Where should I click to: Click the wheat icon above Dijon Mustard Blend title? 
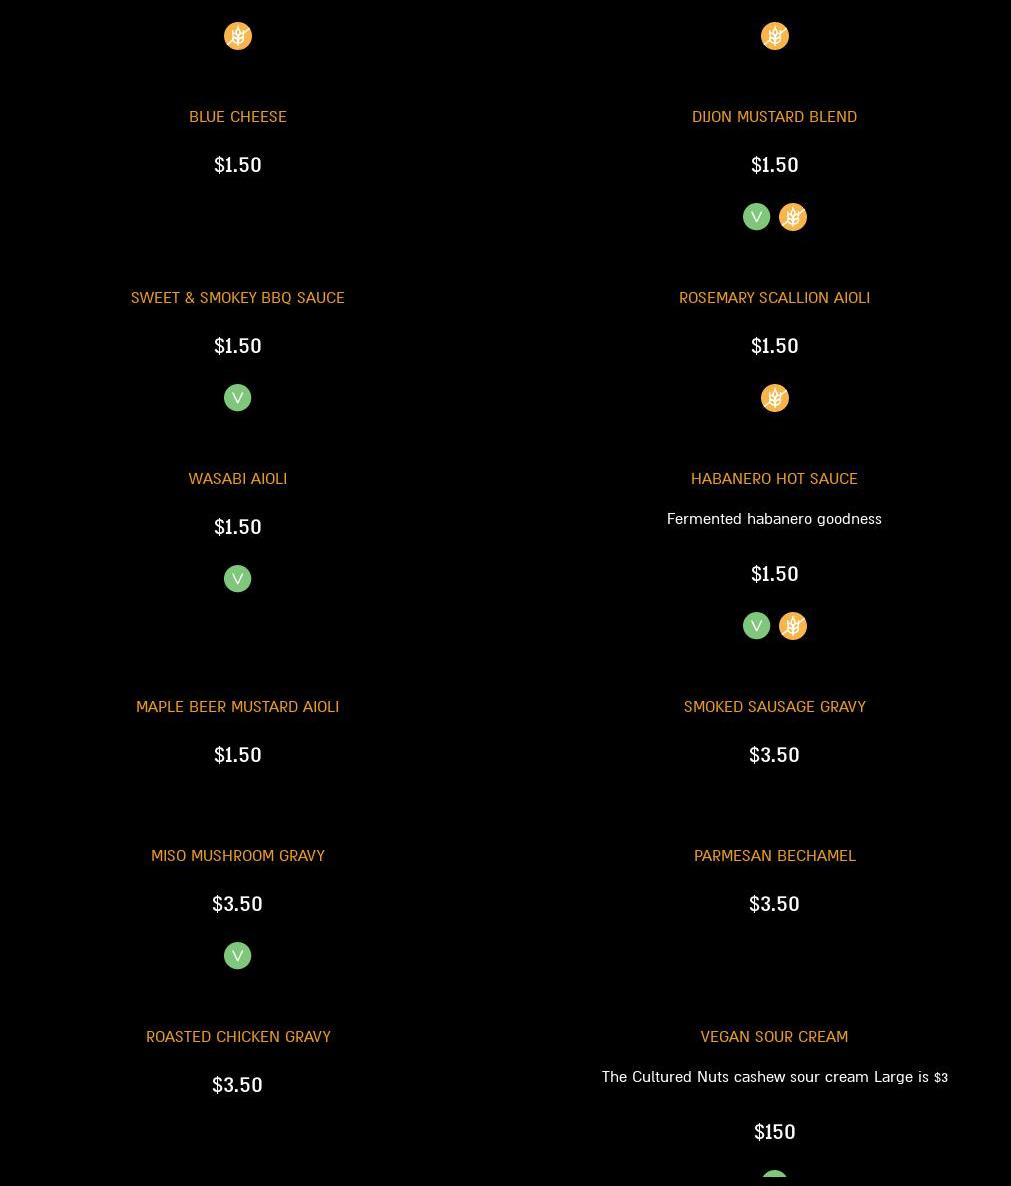[x=775, y=36]
